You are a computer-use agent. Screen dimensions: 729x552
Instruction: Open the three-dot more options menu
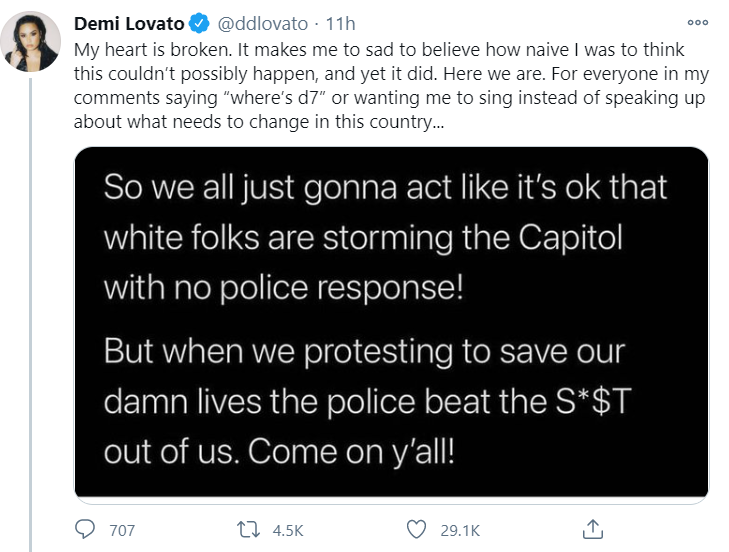(698, 22)
